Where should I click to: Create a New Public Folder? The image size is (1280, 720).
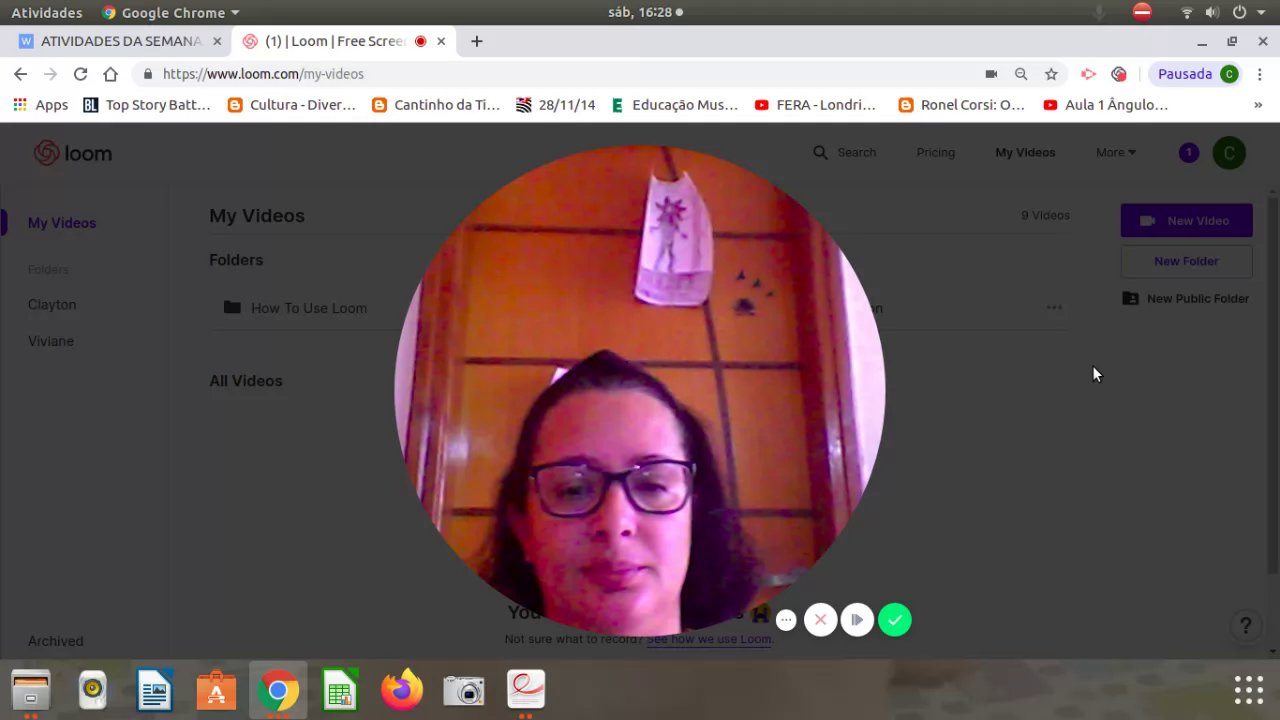pyautogui.click(x=1186, y=298)
